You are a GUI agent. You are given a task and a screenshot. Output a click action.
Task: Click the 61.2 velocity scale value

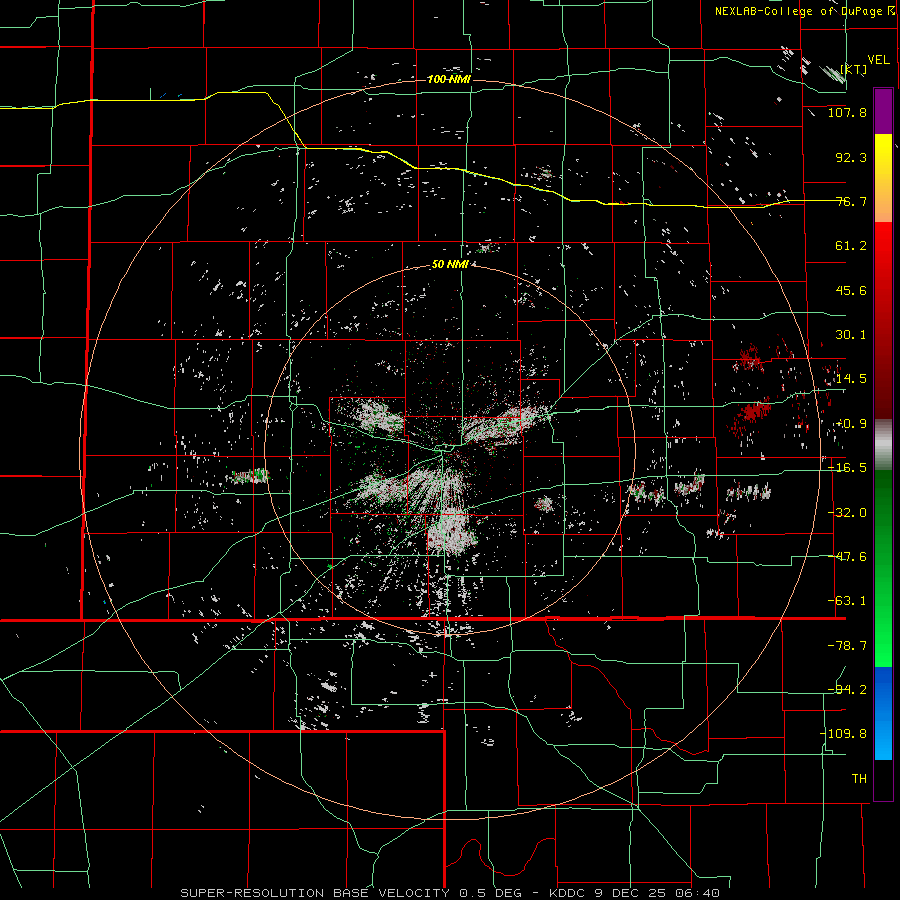point(851,246)
